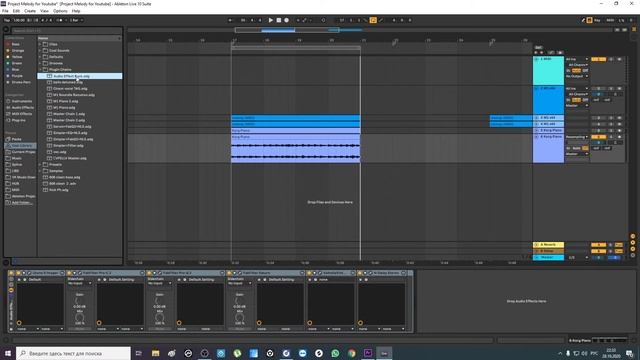Open MIDI Map Mode
640x360 pixels.
(610, 20)
